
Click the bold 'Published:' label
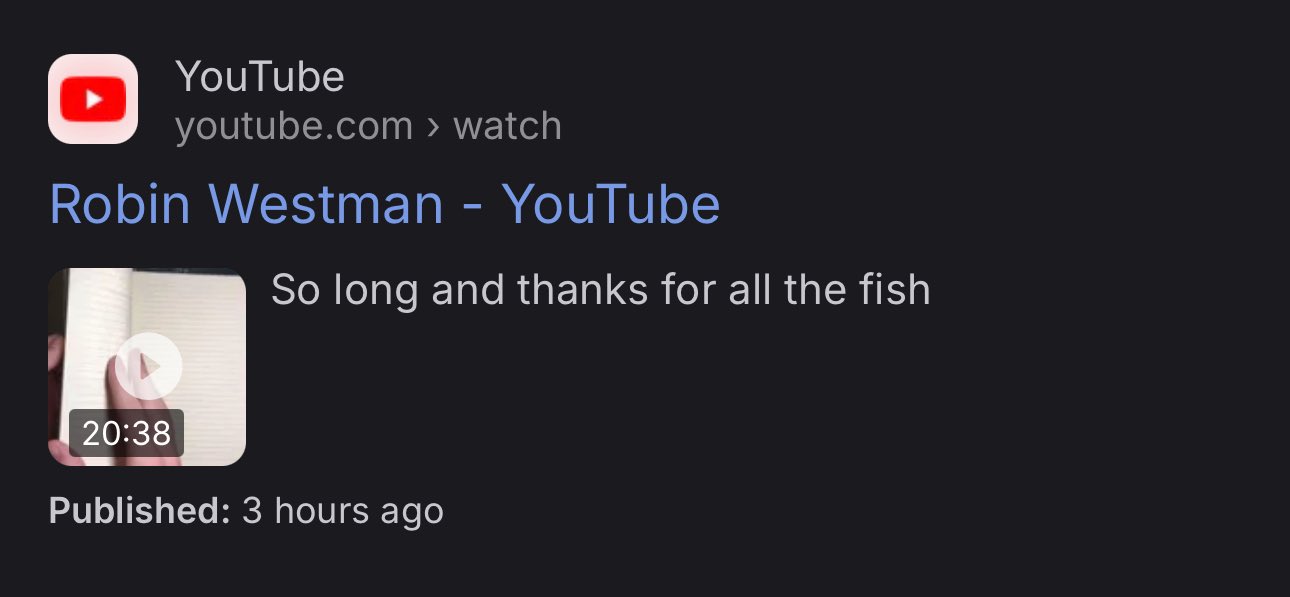(140, 511)
